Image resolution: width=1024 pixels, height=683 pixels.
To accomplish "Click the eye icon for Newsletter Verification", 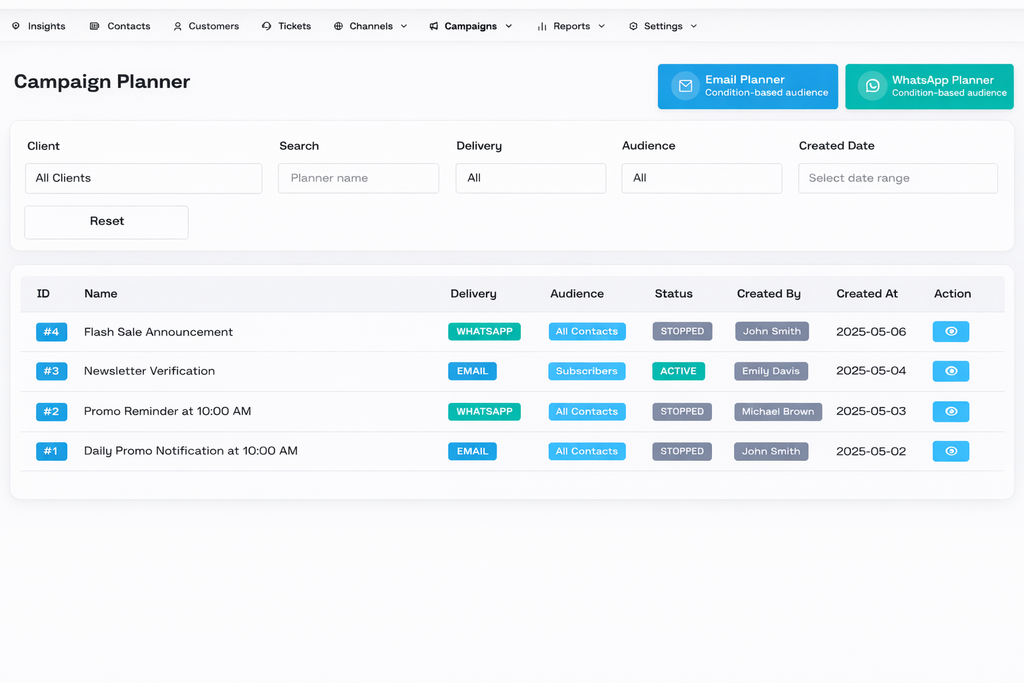I will tap(950, 371).
